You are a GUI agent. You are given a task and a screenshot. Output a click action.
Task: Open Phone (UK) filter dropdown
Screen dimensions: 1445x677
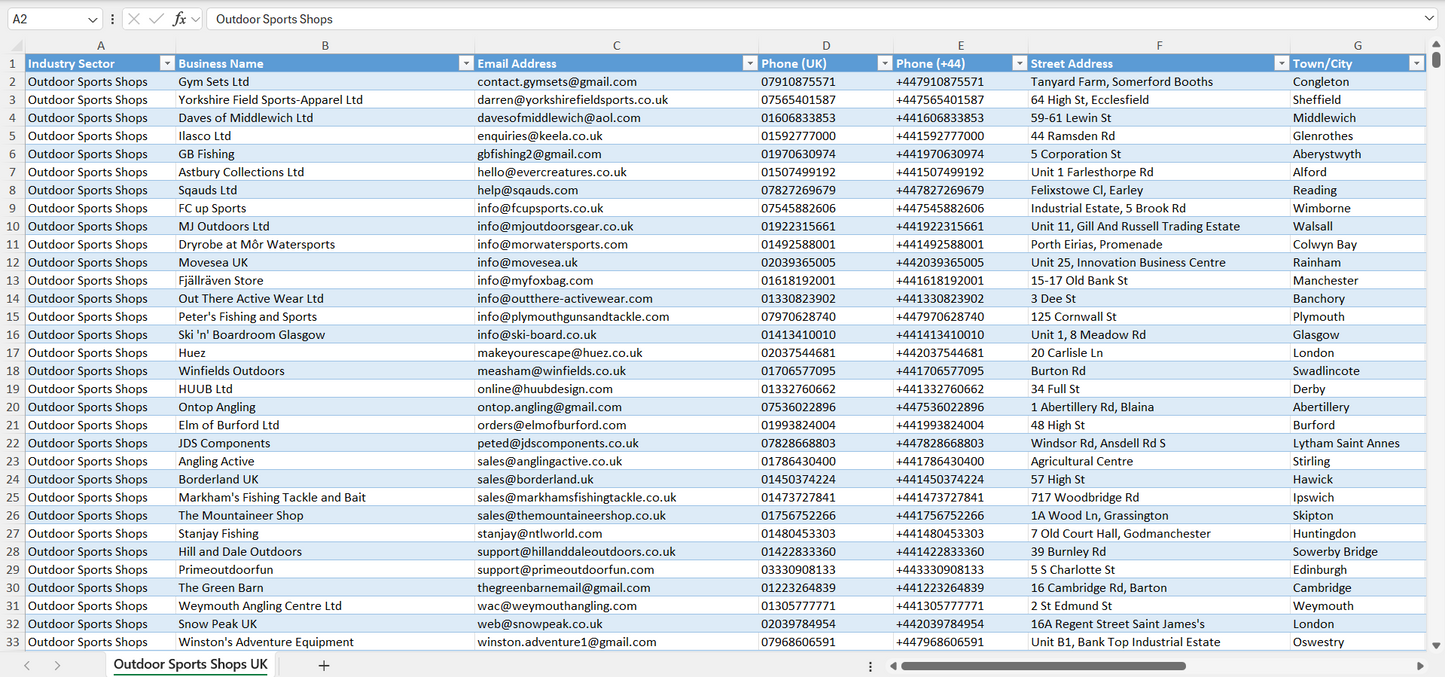[x=884, y=63]
